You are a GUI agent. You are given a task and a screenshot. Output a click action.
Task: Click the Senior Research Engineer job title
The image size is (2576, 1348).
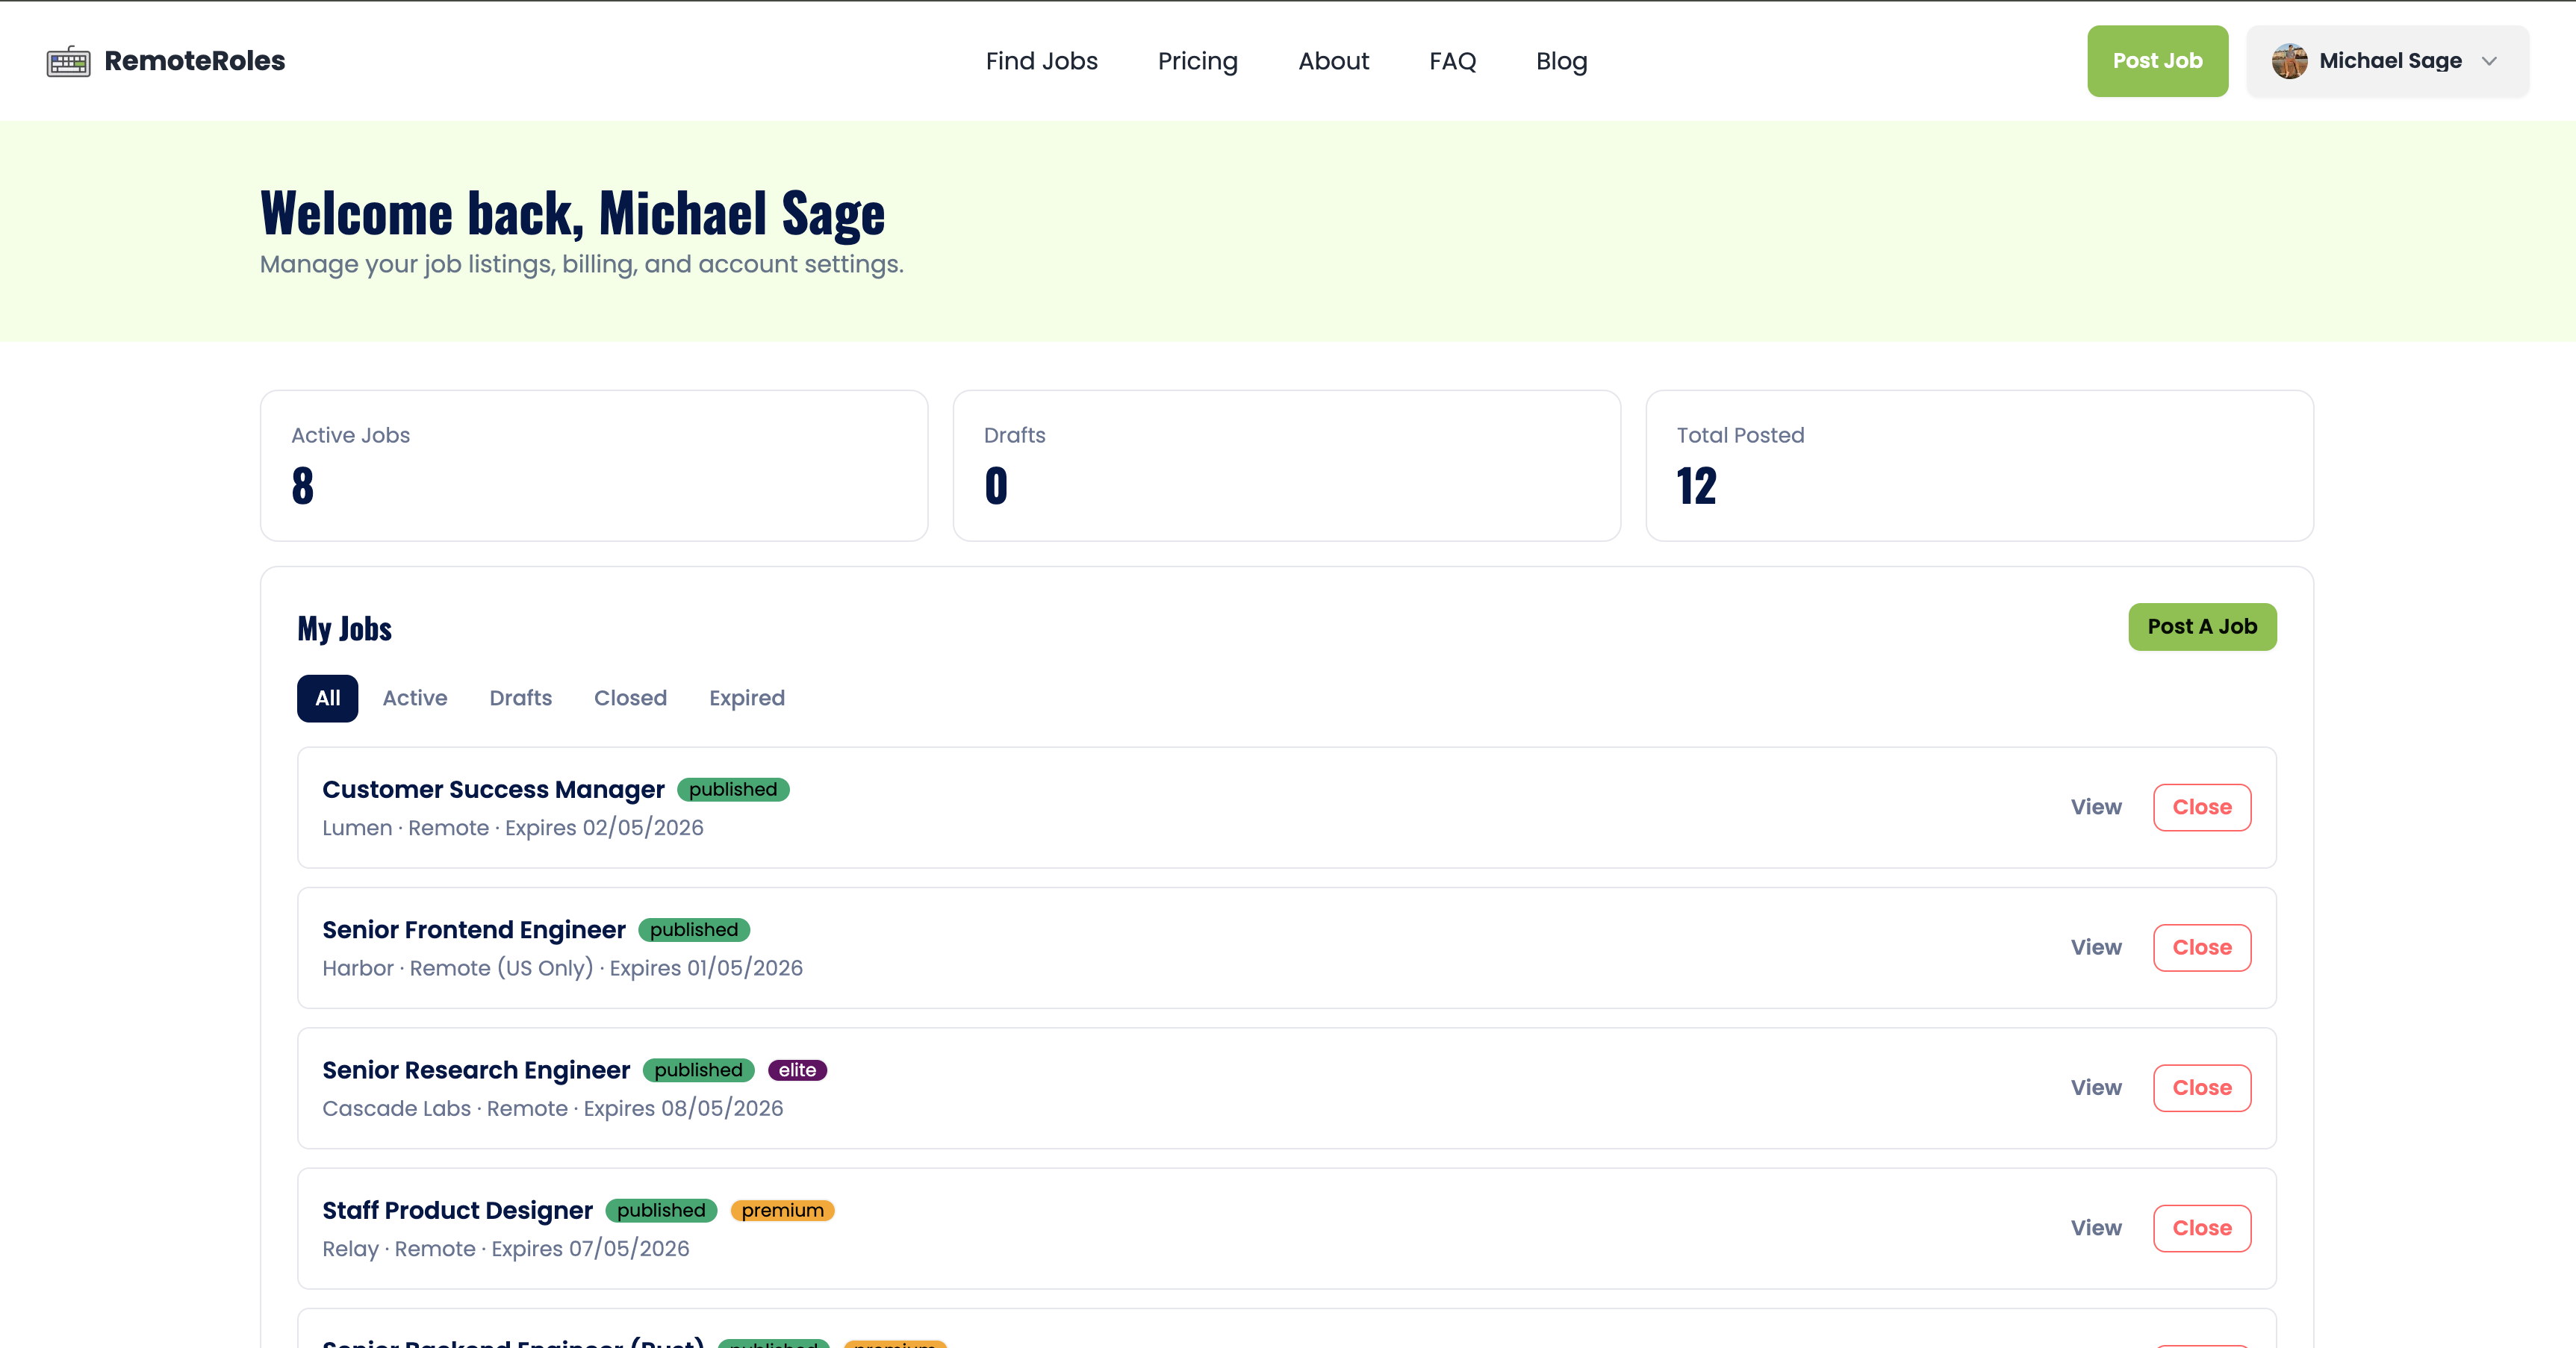(476, 1070)
